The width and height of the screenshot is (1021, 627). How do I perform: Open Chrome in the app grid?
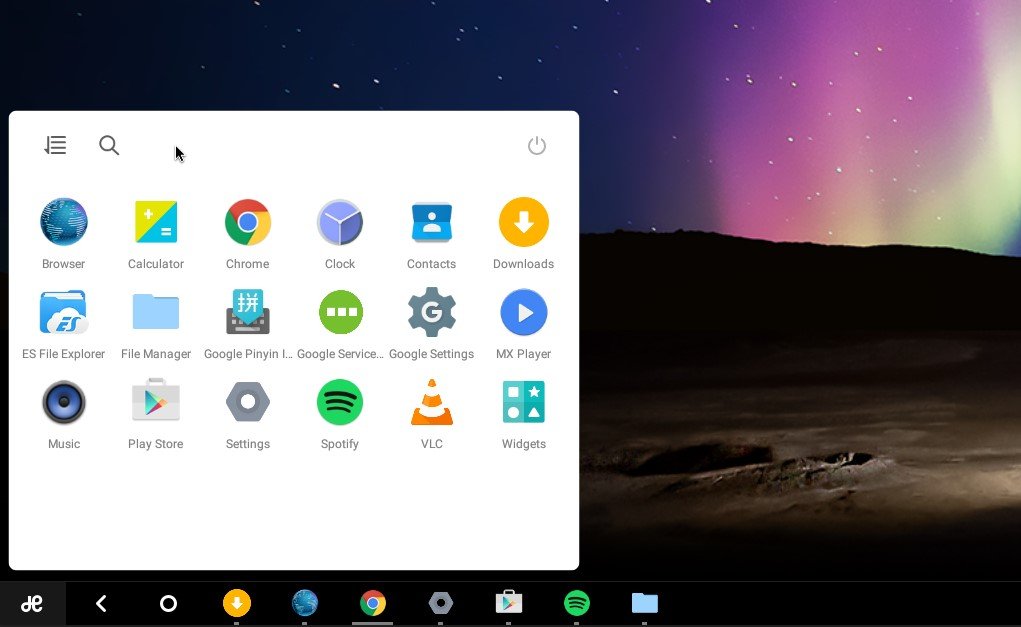(247, 223)
